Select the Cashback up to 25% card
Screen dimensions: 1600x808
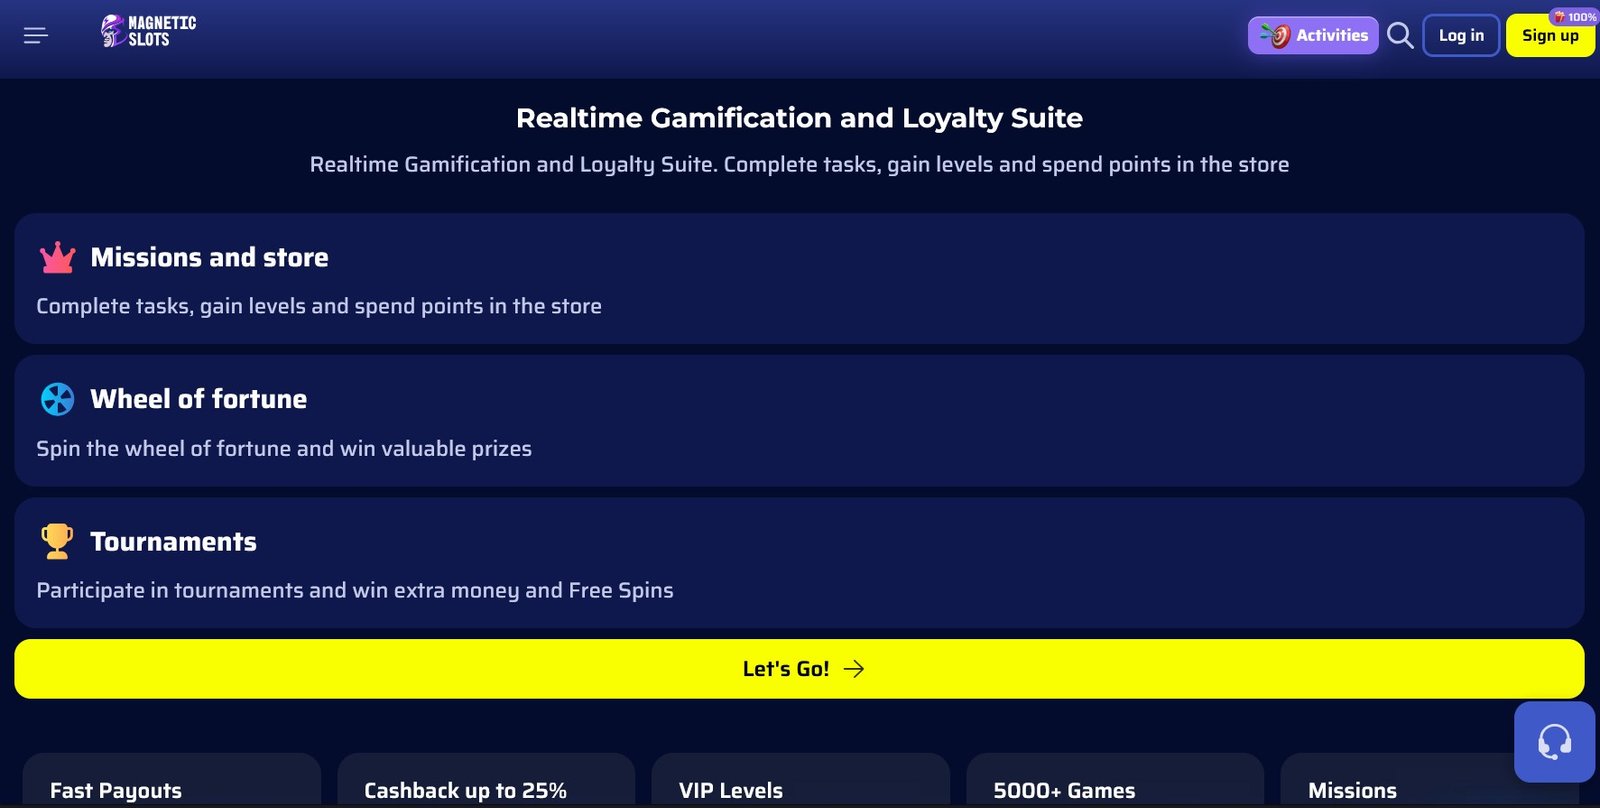click(486, 785)
